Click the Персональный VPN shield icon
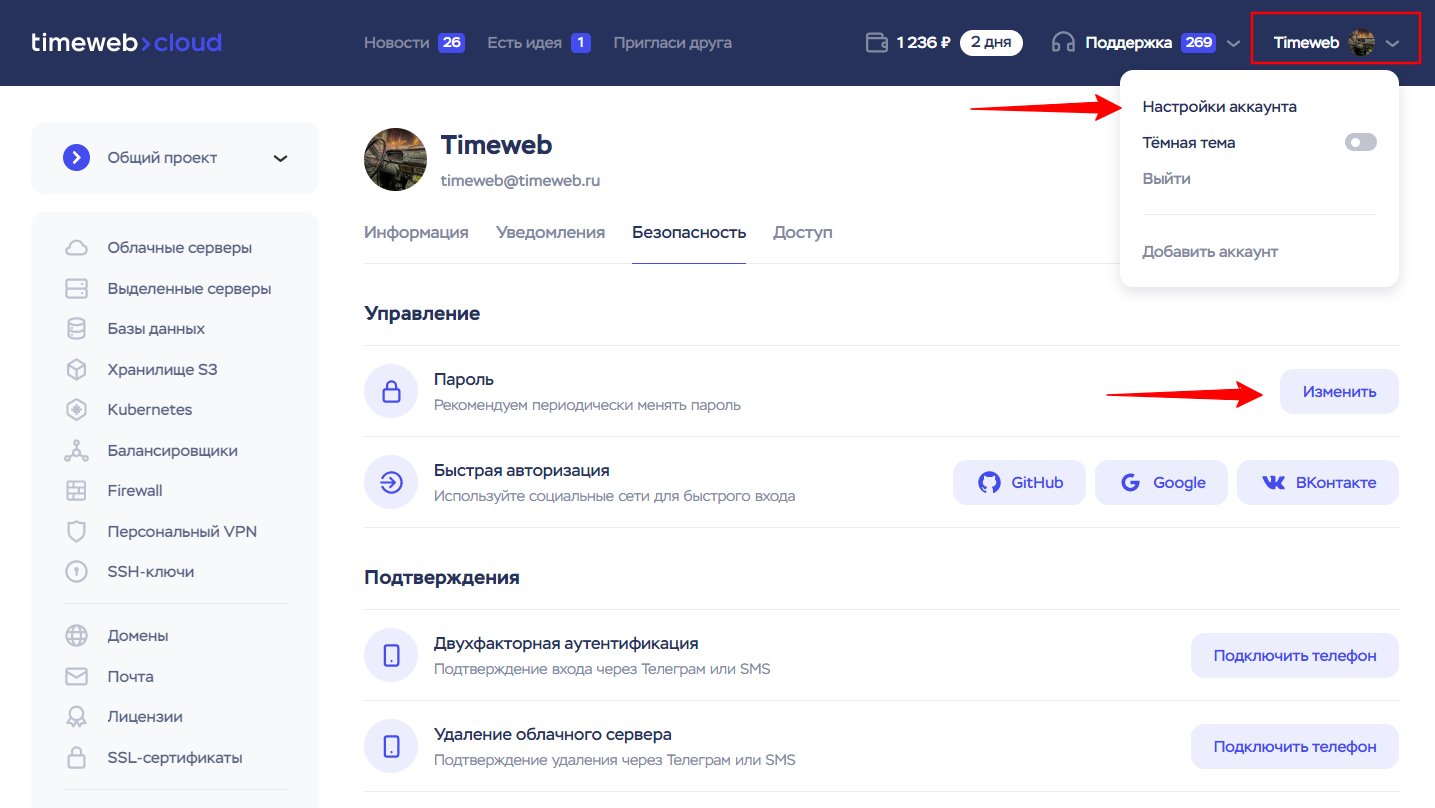Viewport: 1435px width, 808px height. tap(76, 532)
